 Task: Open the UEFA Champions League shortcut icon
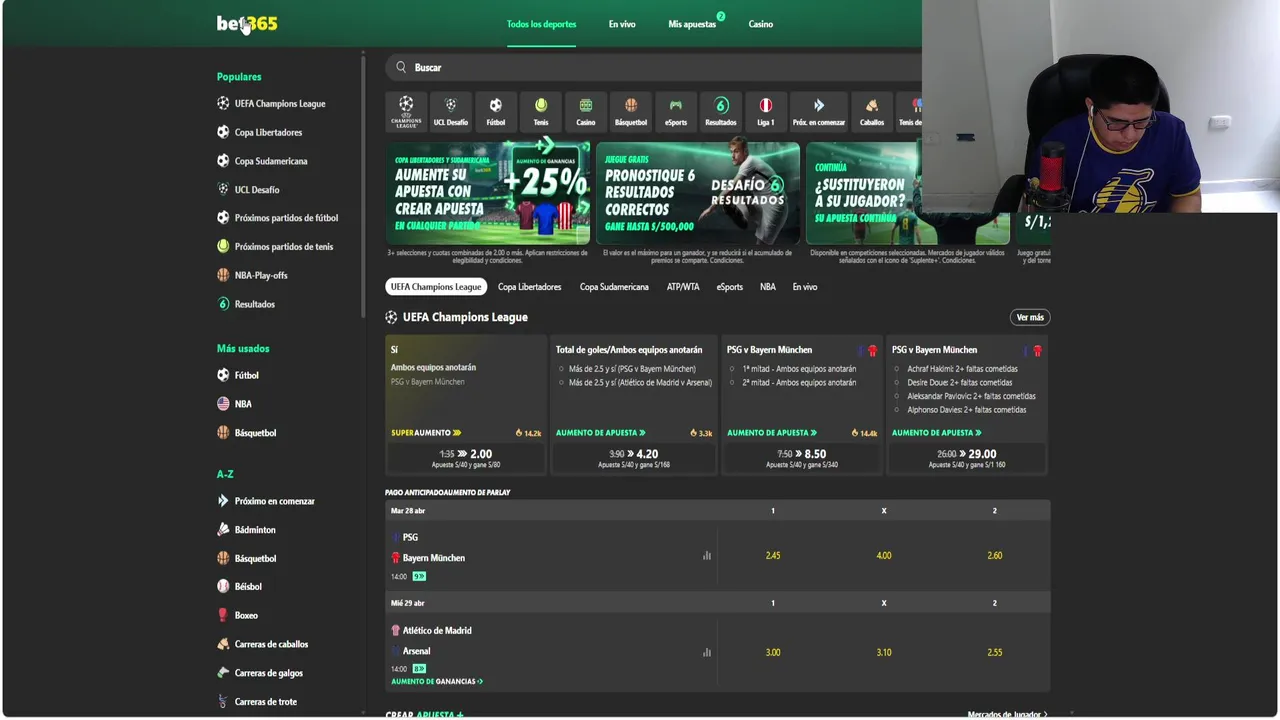[x=406, y=111]
